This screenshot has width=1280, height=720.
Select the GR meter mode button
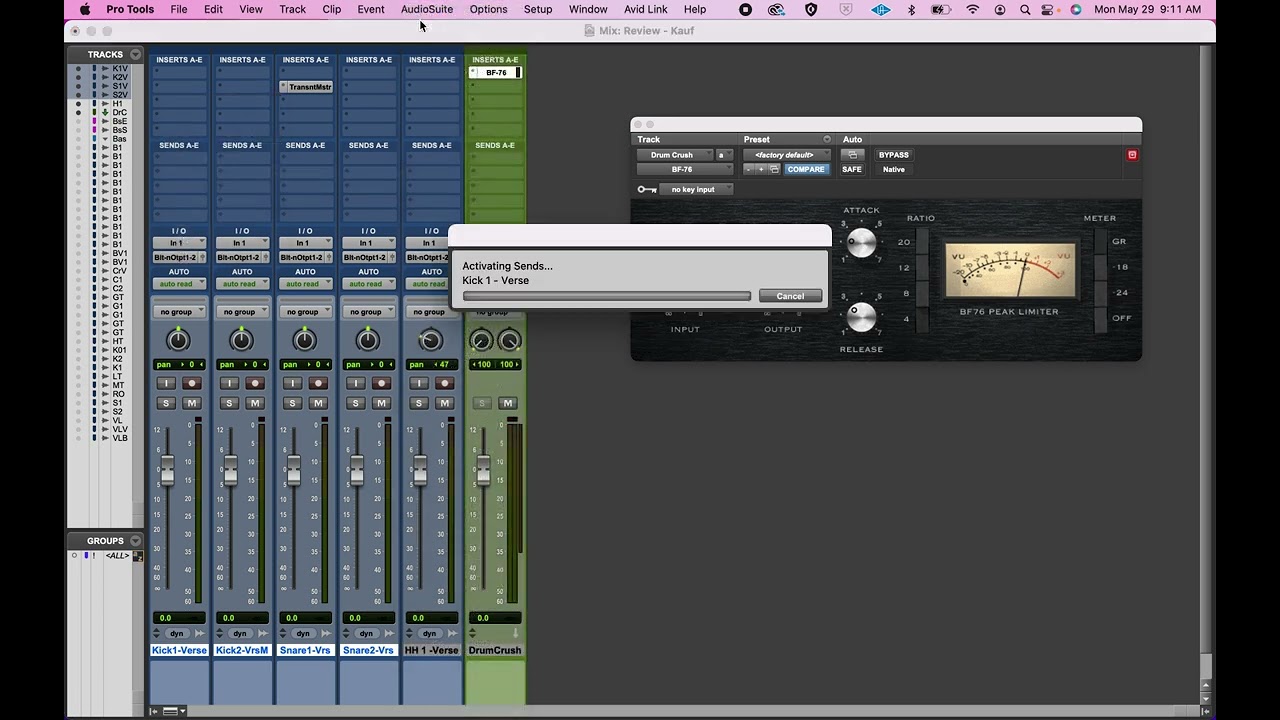click(1102, 241)
